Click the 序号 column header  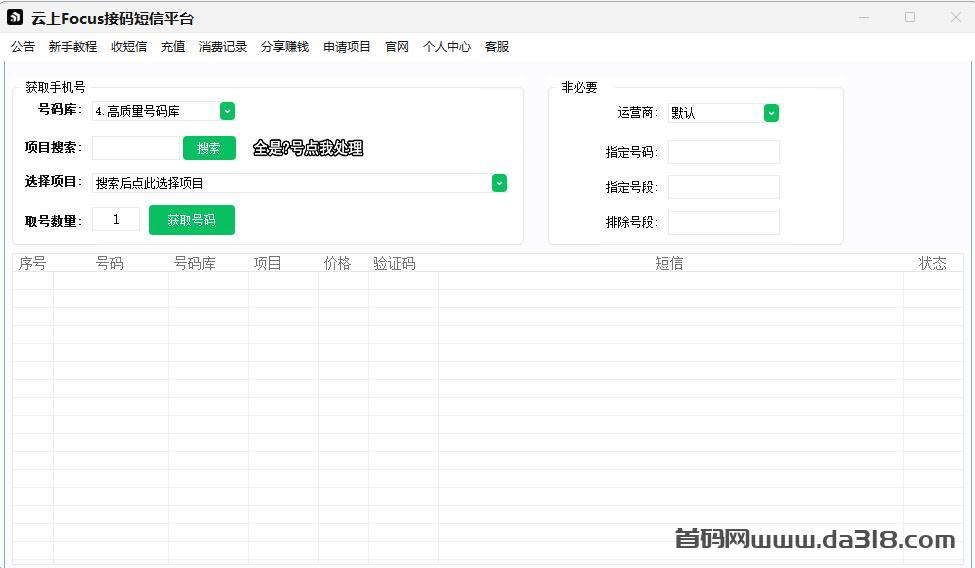click(x=32, y=263)
